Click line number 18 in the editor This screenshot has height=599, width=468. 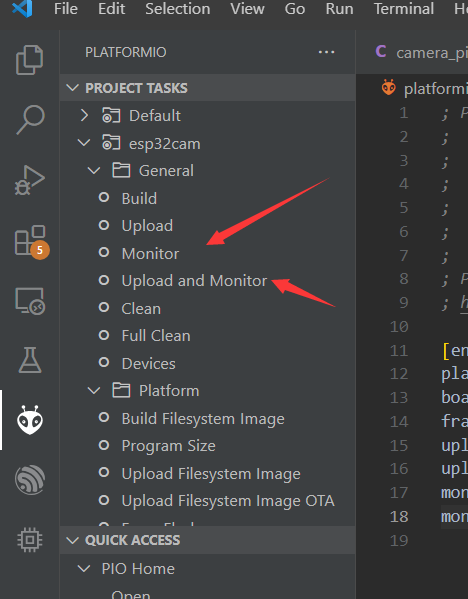tap(399, 516)
